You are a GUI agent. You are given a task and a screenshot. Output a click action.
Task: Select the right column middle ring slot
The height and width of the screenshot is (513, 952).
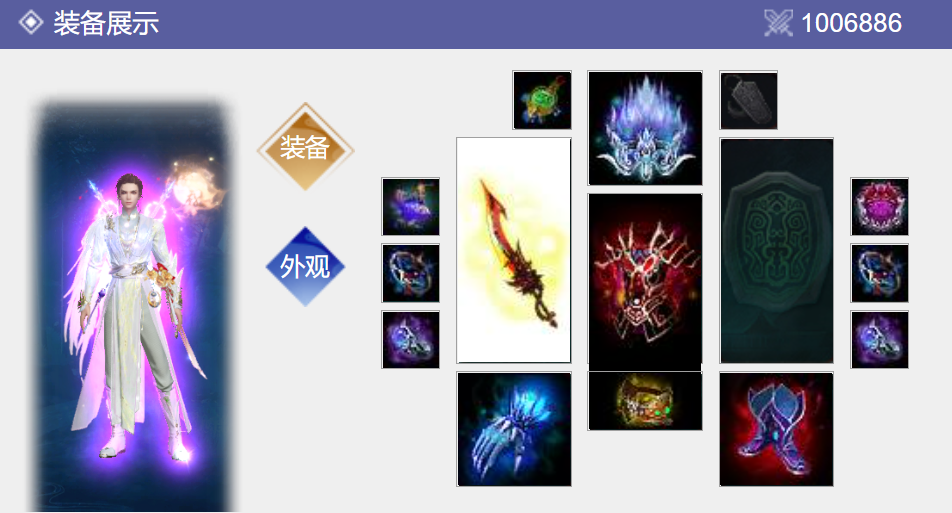(x=879, y=273)
